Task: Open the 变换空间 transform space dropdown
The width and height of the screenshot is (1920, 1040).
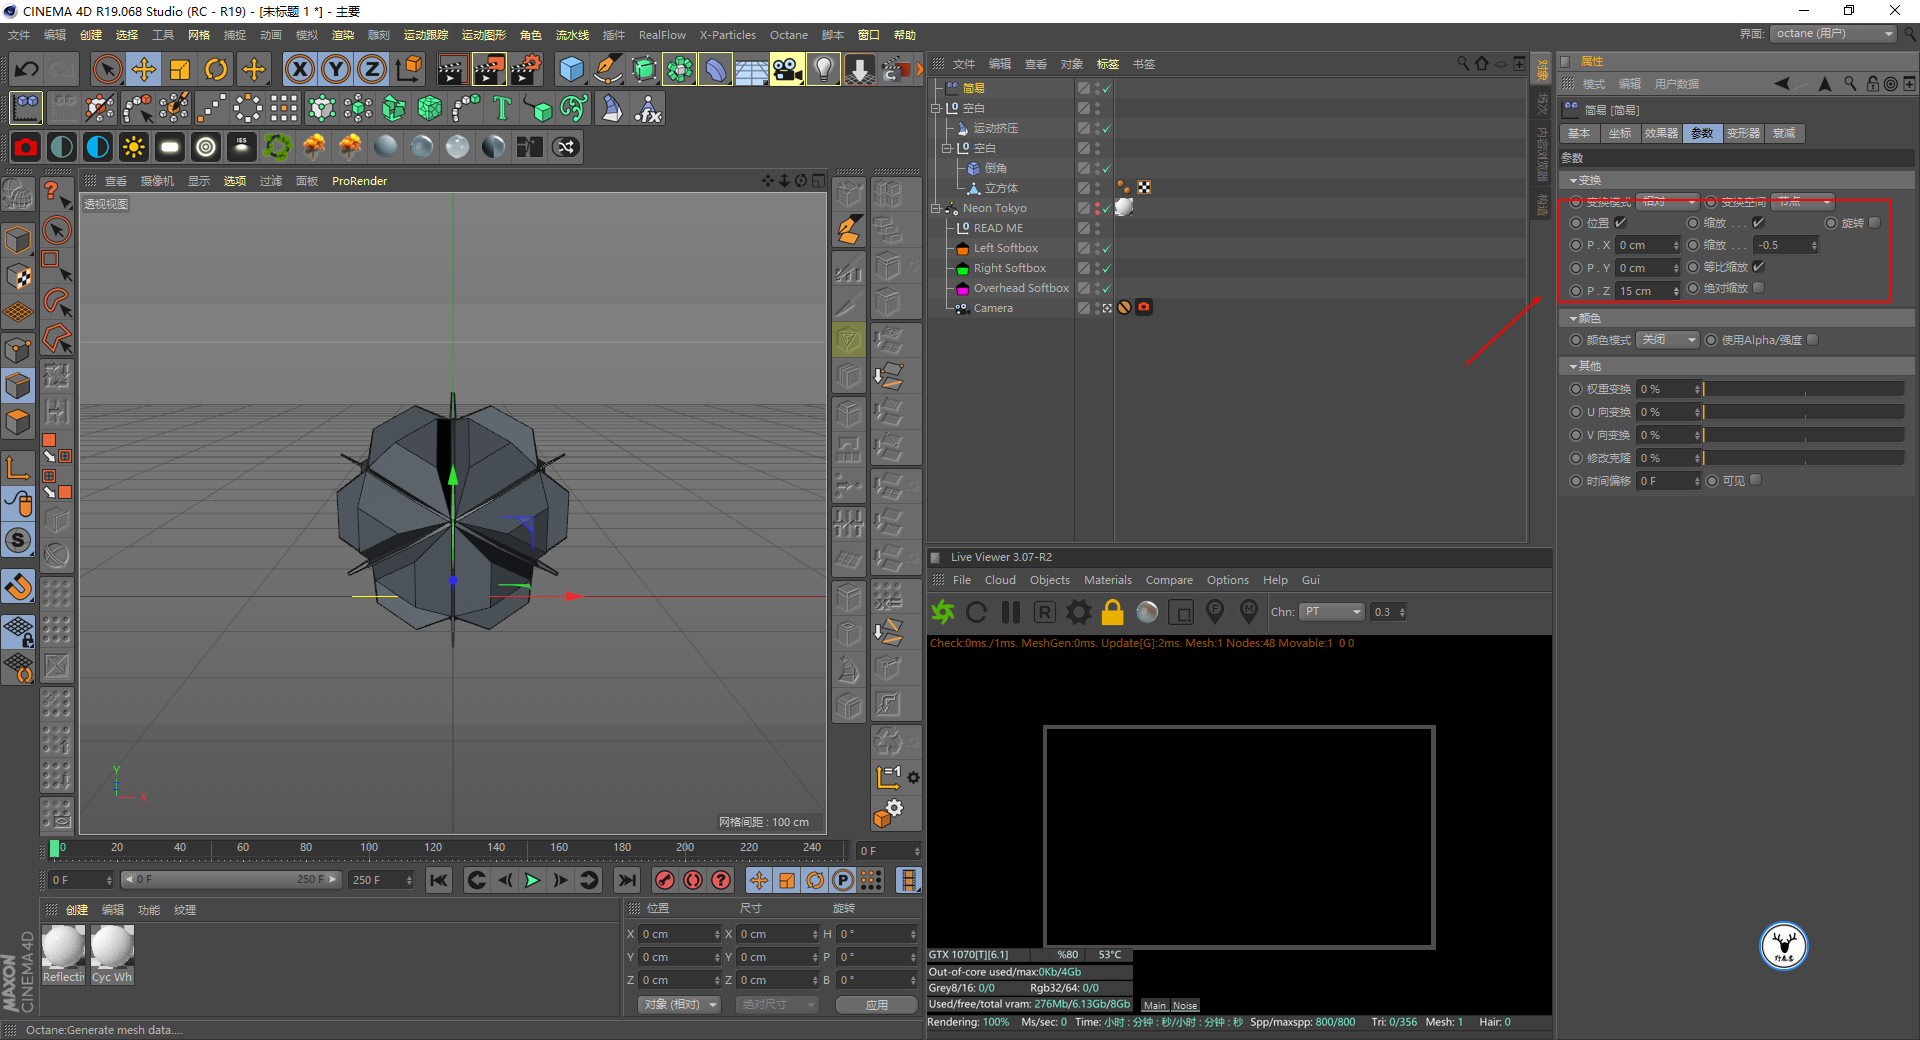Action: [1803, 202]
